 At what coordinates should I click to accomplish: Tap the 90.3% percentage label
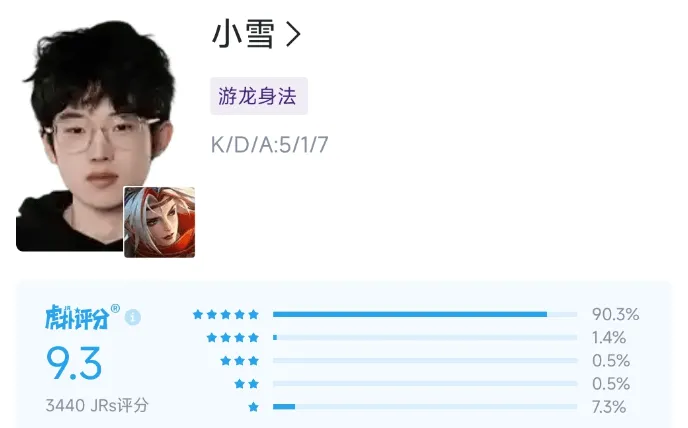pyautogui.click(x=615, y=314)
